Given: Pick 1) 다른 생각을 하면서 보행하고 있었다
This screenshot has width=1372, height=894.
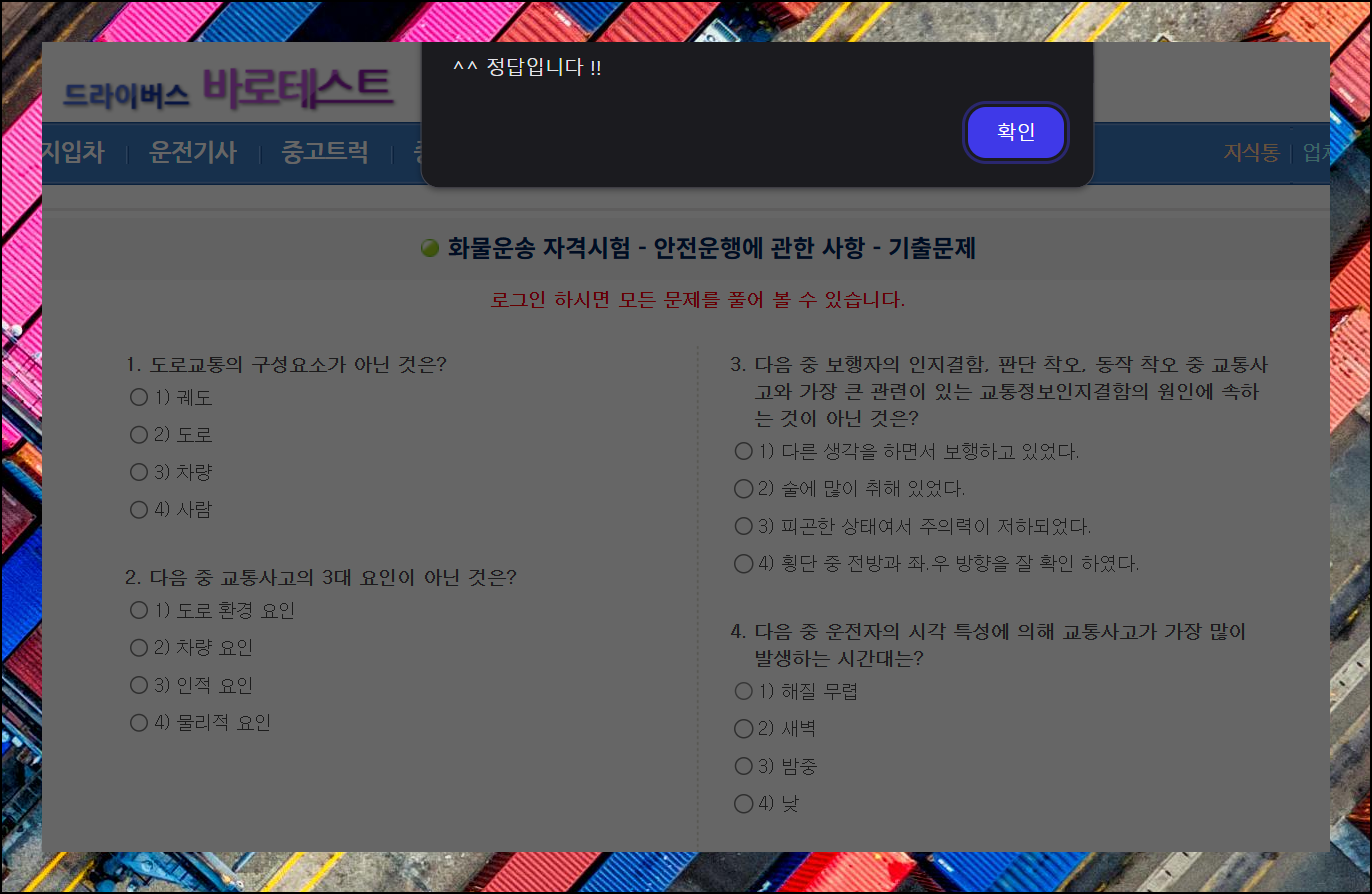Looking at the screenshot, I should 743,451.
